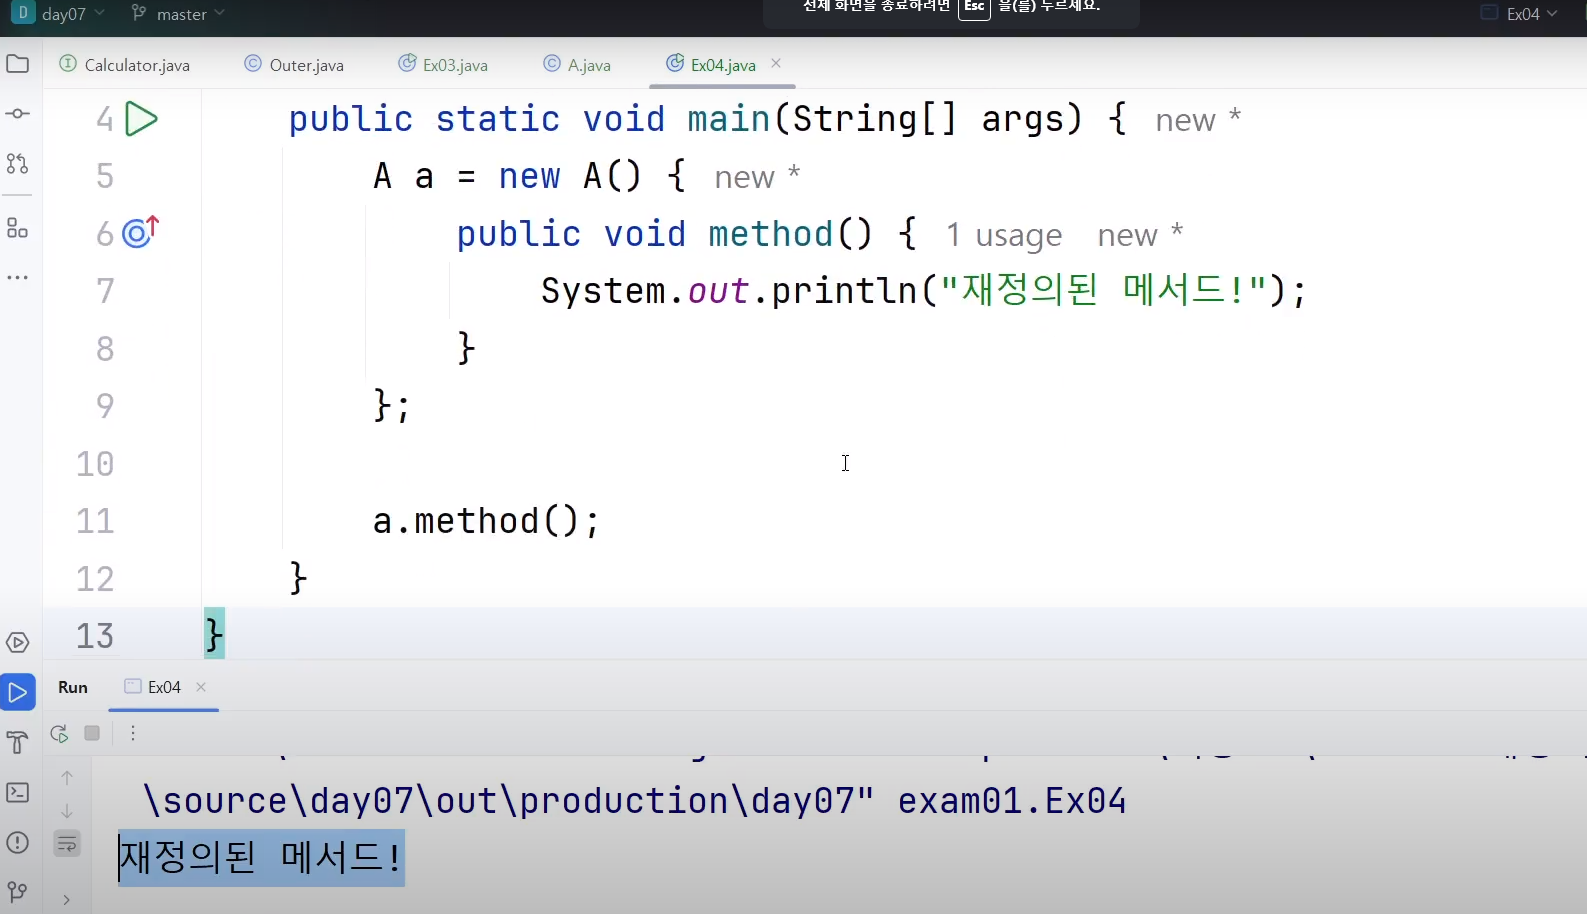This screenshot has width=1587, height=914.
Task: Switch to Calculator.java tab
Action: tap(125, 65)
